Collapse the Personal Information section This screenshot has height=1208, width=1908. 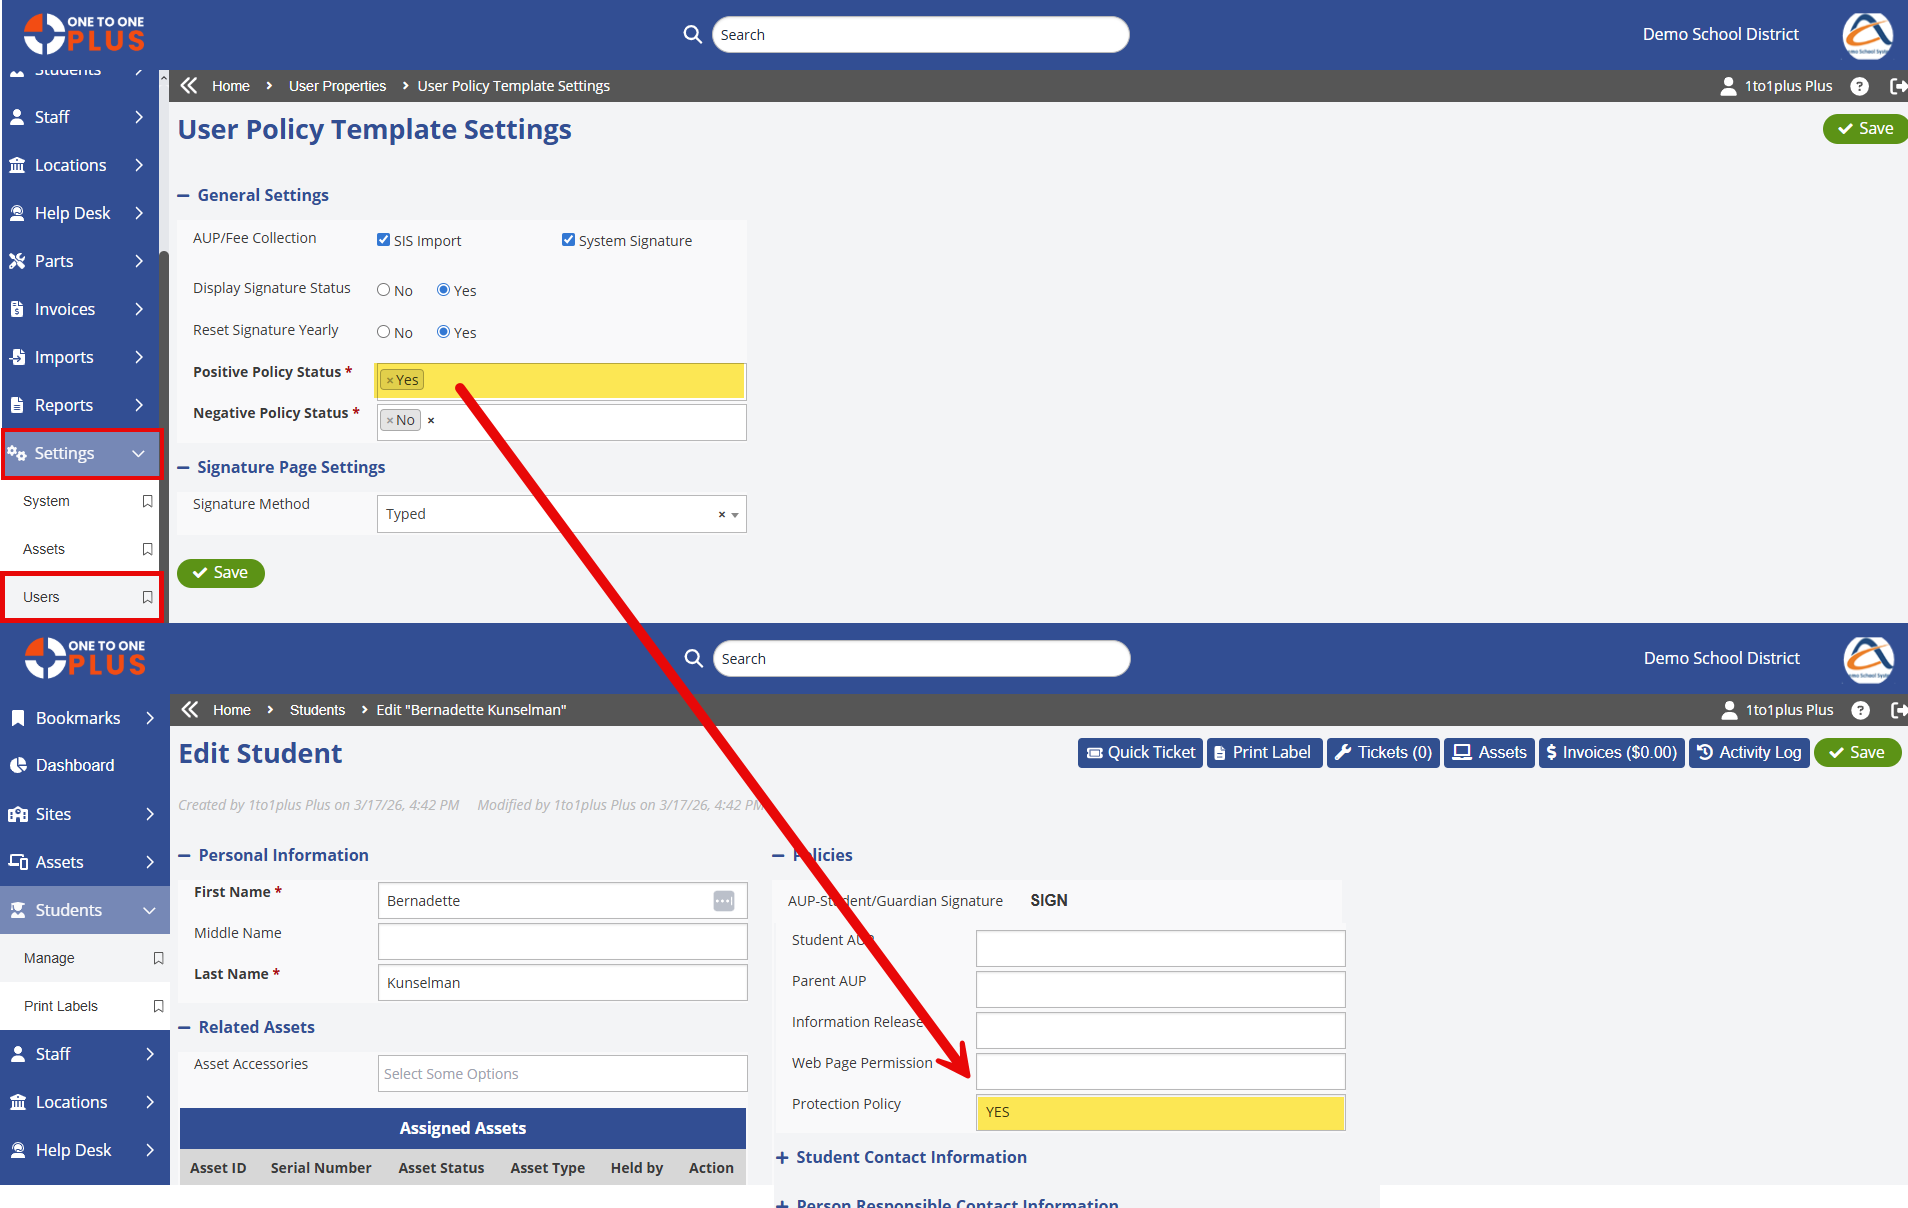click(184, 856)
